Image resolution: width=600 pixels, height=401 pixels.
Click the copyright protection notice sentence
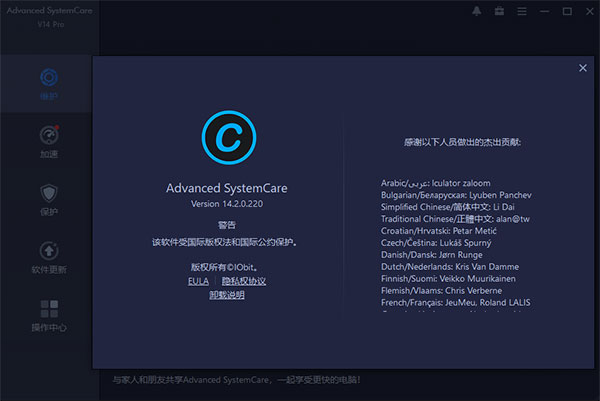coord(225,242)
